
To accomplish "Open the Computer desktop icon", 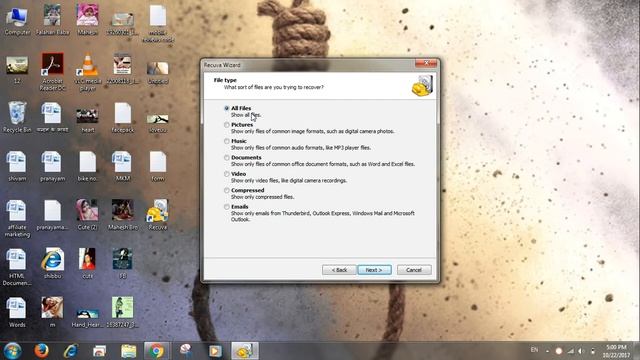I will point(17,20).
